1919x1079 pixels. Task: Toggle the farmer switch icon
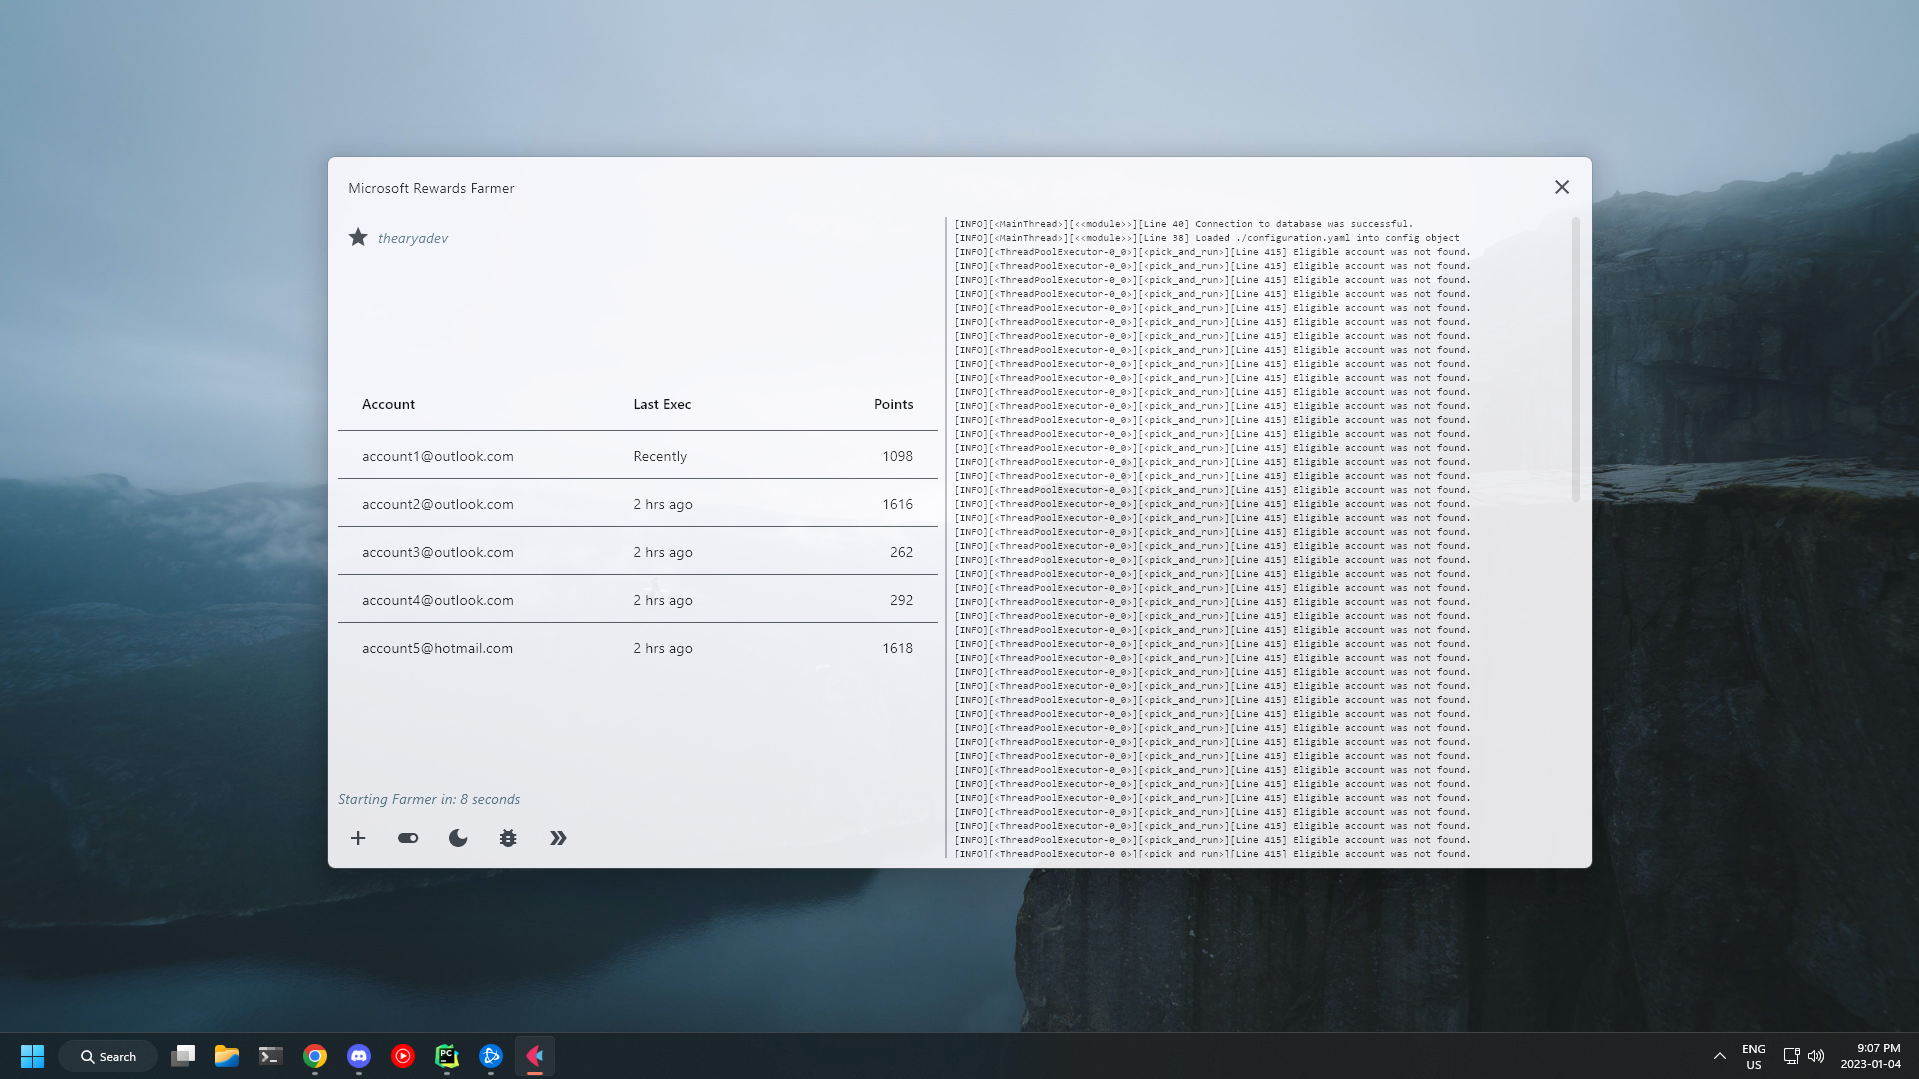point(408,838)
